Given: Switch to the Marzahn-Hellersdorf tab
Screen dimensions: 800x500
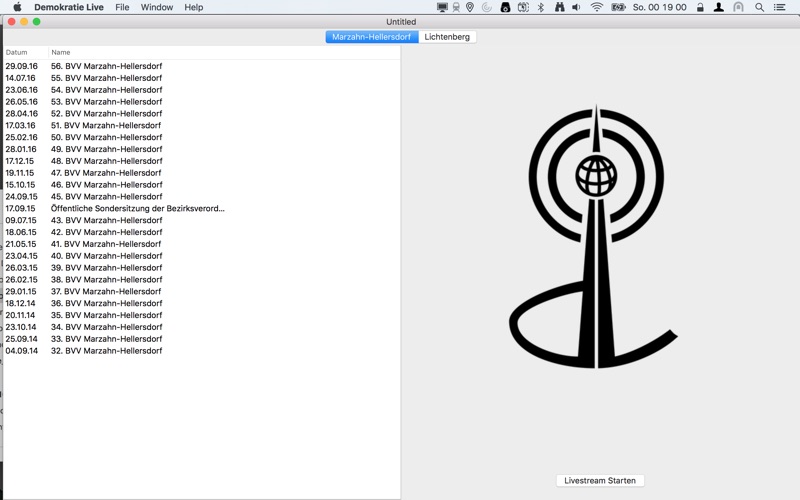Looking at the screenshot, I should [x=372, y=37].
